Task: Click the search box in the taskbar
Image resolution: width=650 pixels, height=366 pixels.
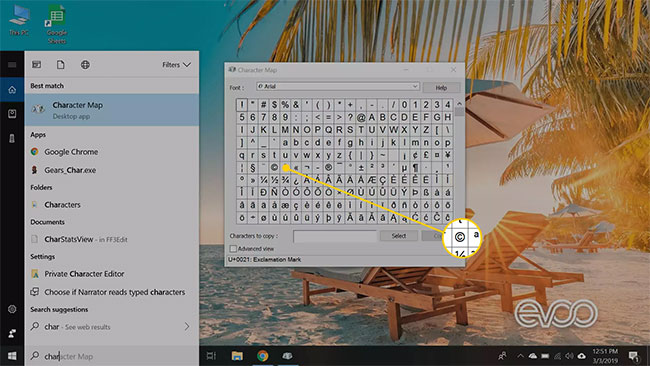Action: (x=112, y=356)
